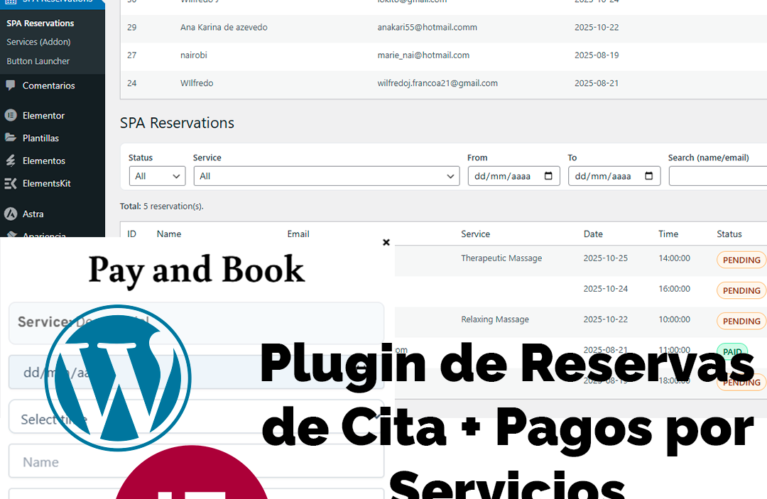Click the time cell 16:00:00

(x=674, y=289)
